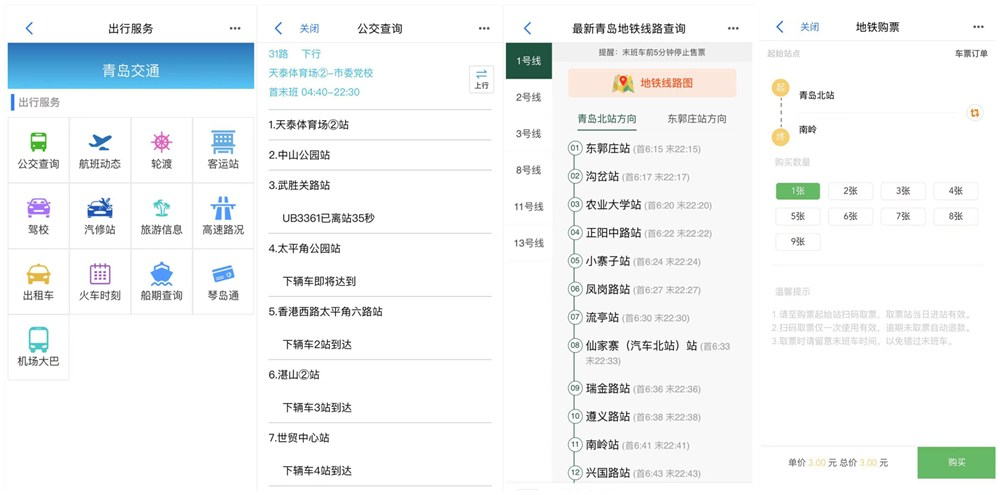Toggle bus direction to 上行
The width and height of the screenshot is (1000, 495).
[x=481, y=79]
